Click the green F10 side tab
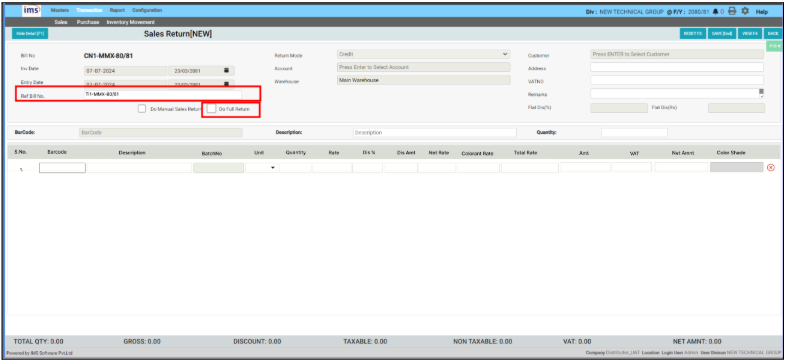The image size is (786, 361). coord(774,46)
